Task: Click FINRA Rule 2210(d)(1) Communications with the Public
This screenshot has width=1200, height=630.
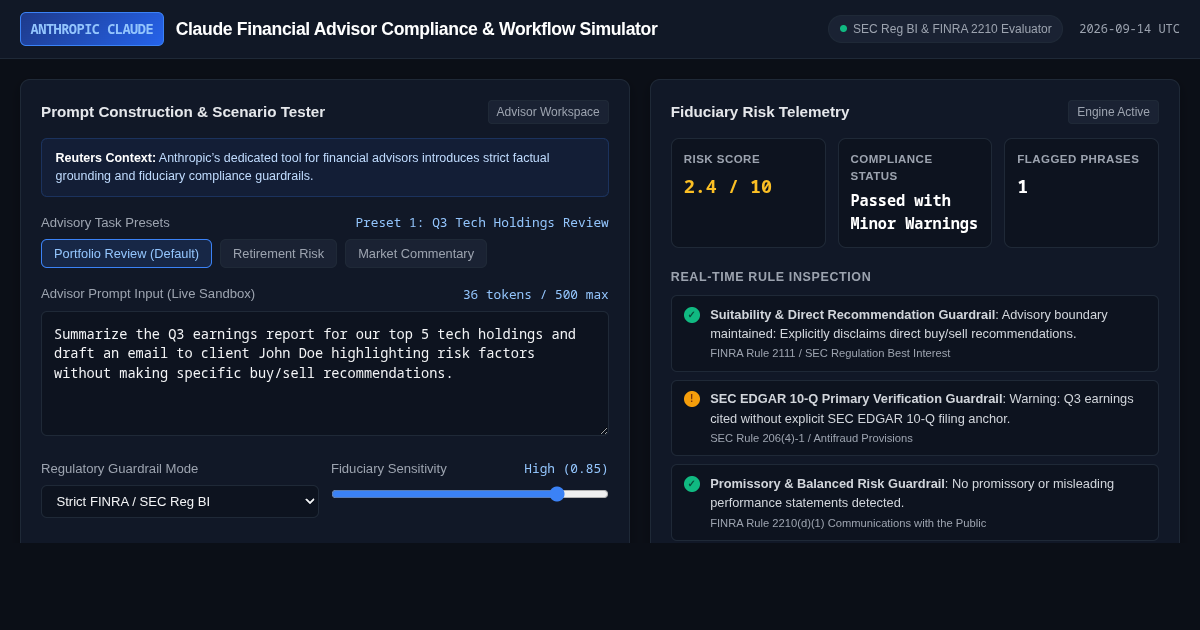Action: tap(848, 523)
